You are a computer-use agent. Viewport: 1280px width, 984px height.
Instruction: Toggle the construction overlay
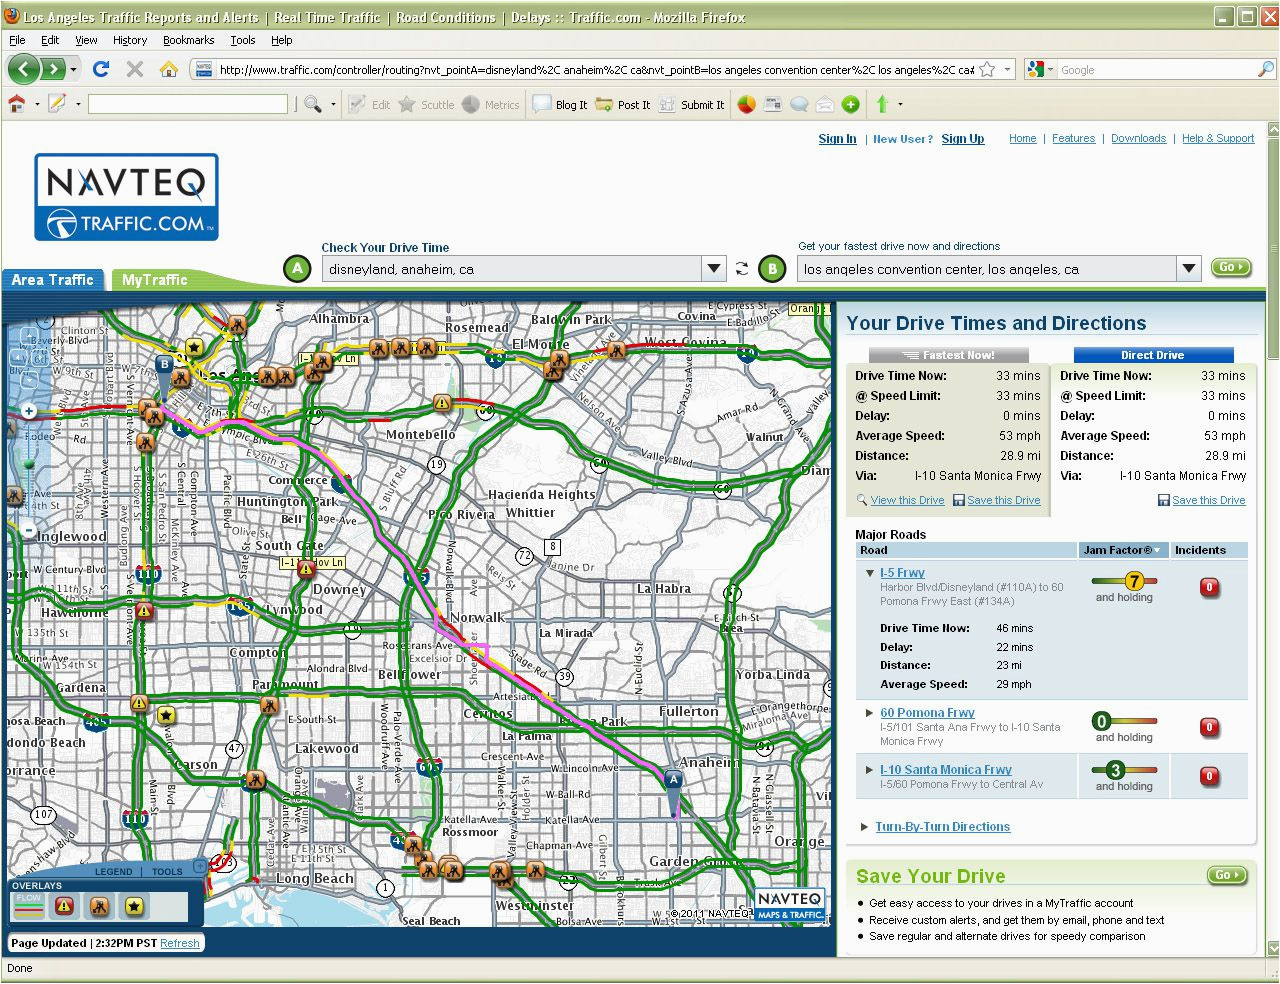[100, 906]
